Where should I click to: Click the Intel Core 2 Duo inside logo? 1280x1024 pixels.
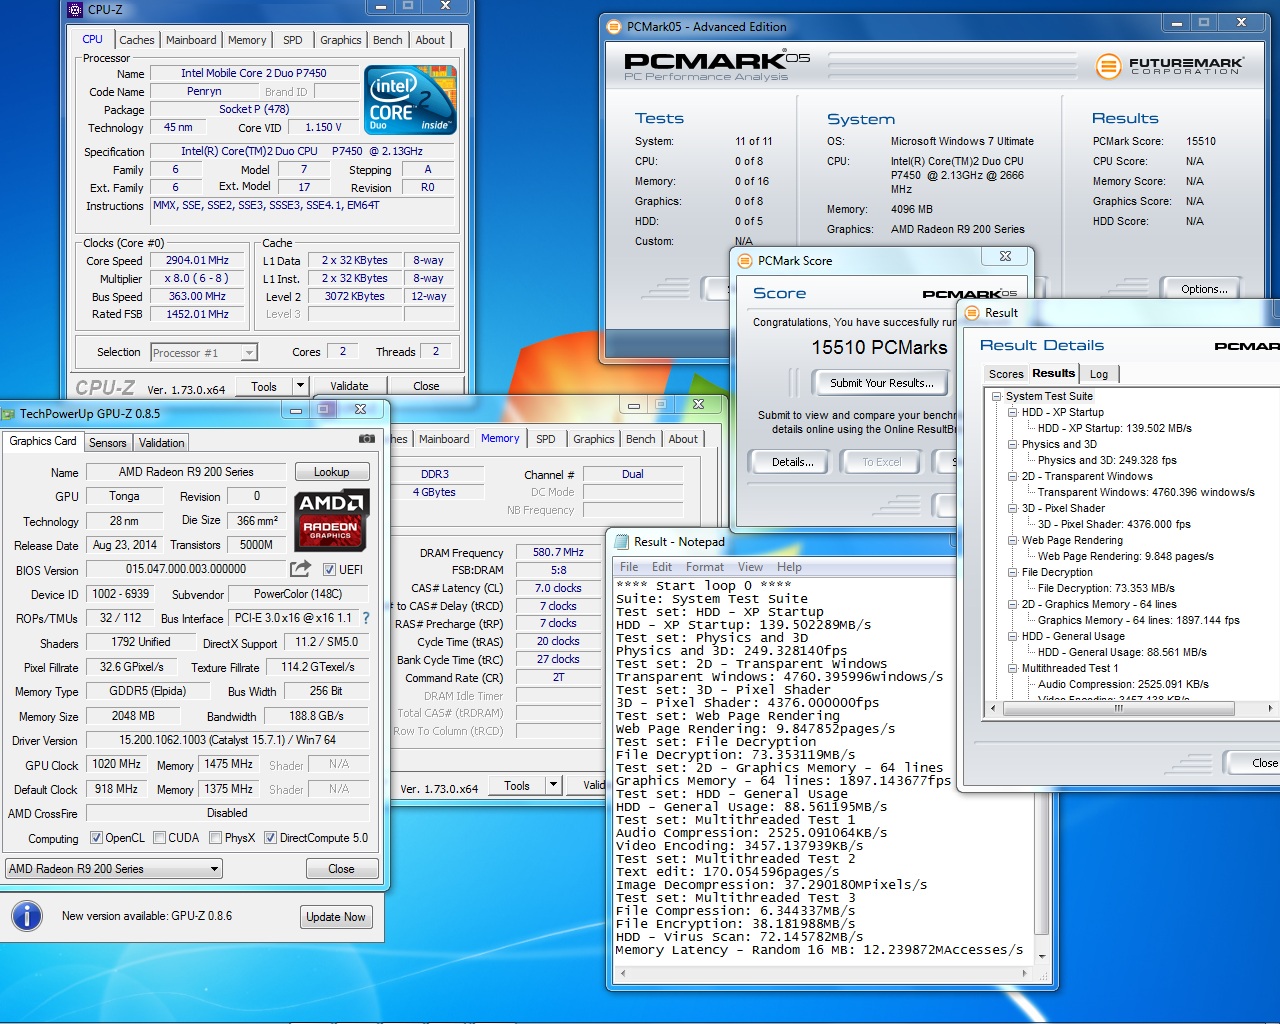[x=411, y=100]
